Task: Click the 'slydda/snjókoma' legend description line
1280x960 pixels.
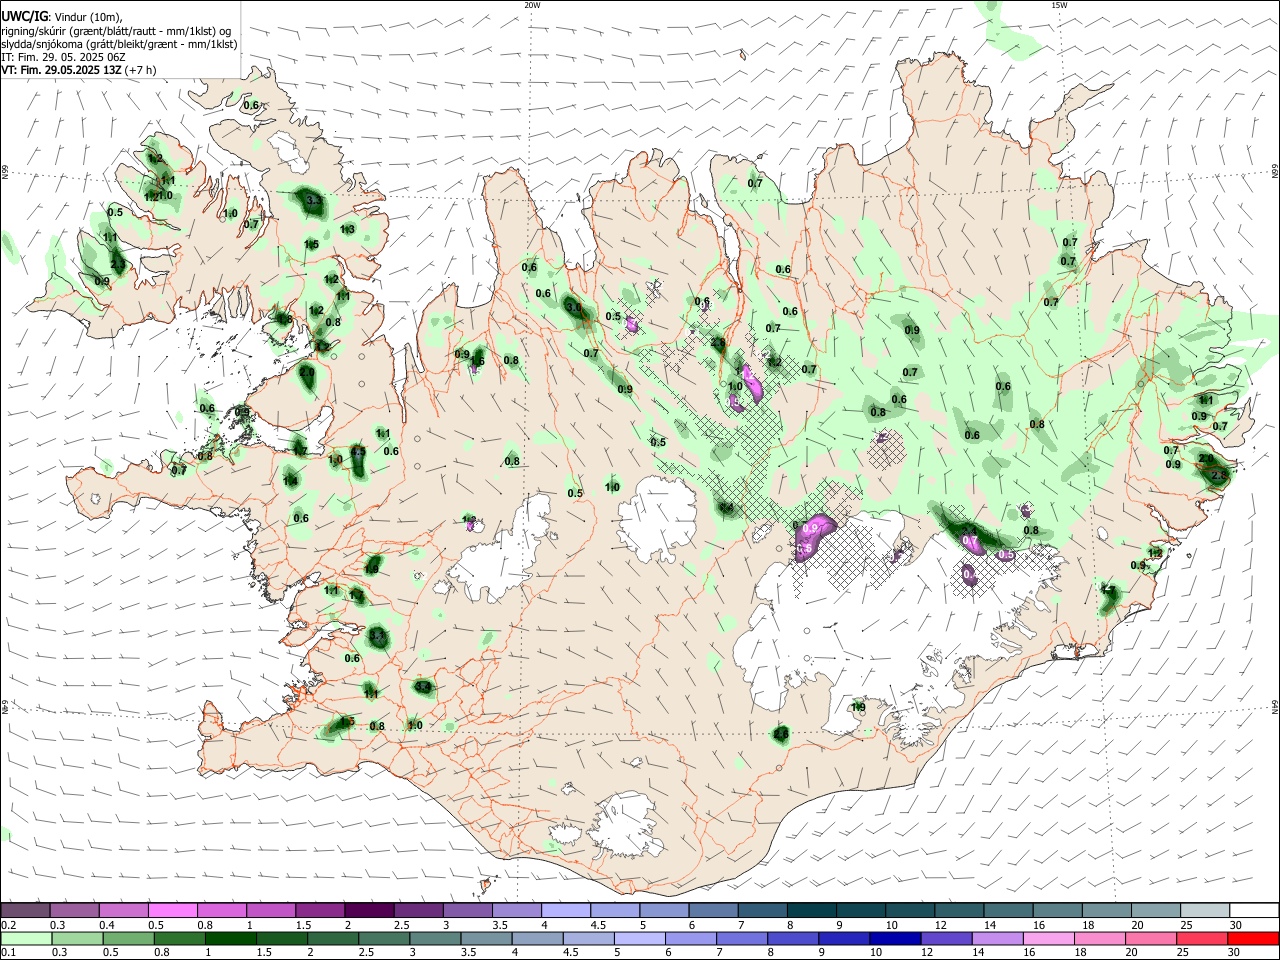Action: pyautogui.click(x=119, y=44)
